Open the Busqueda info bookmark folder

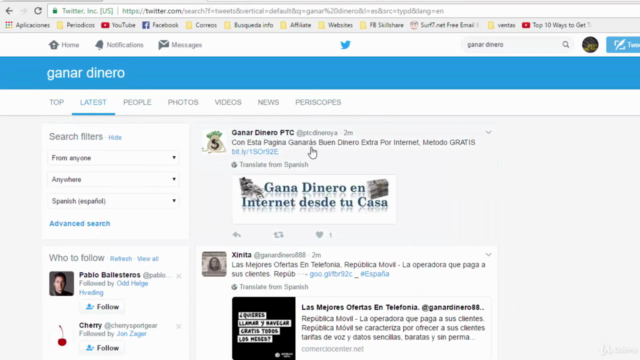[249, 25]
